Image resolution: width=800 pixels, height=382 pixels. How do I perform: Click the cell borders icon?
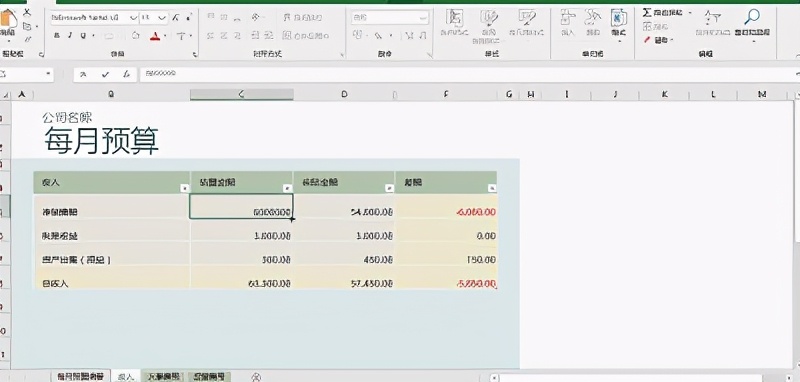(x=109, y=36)
